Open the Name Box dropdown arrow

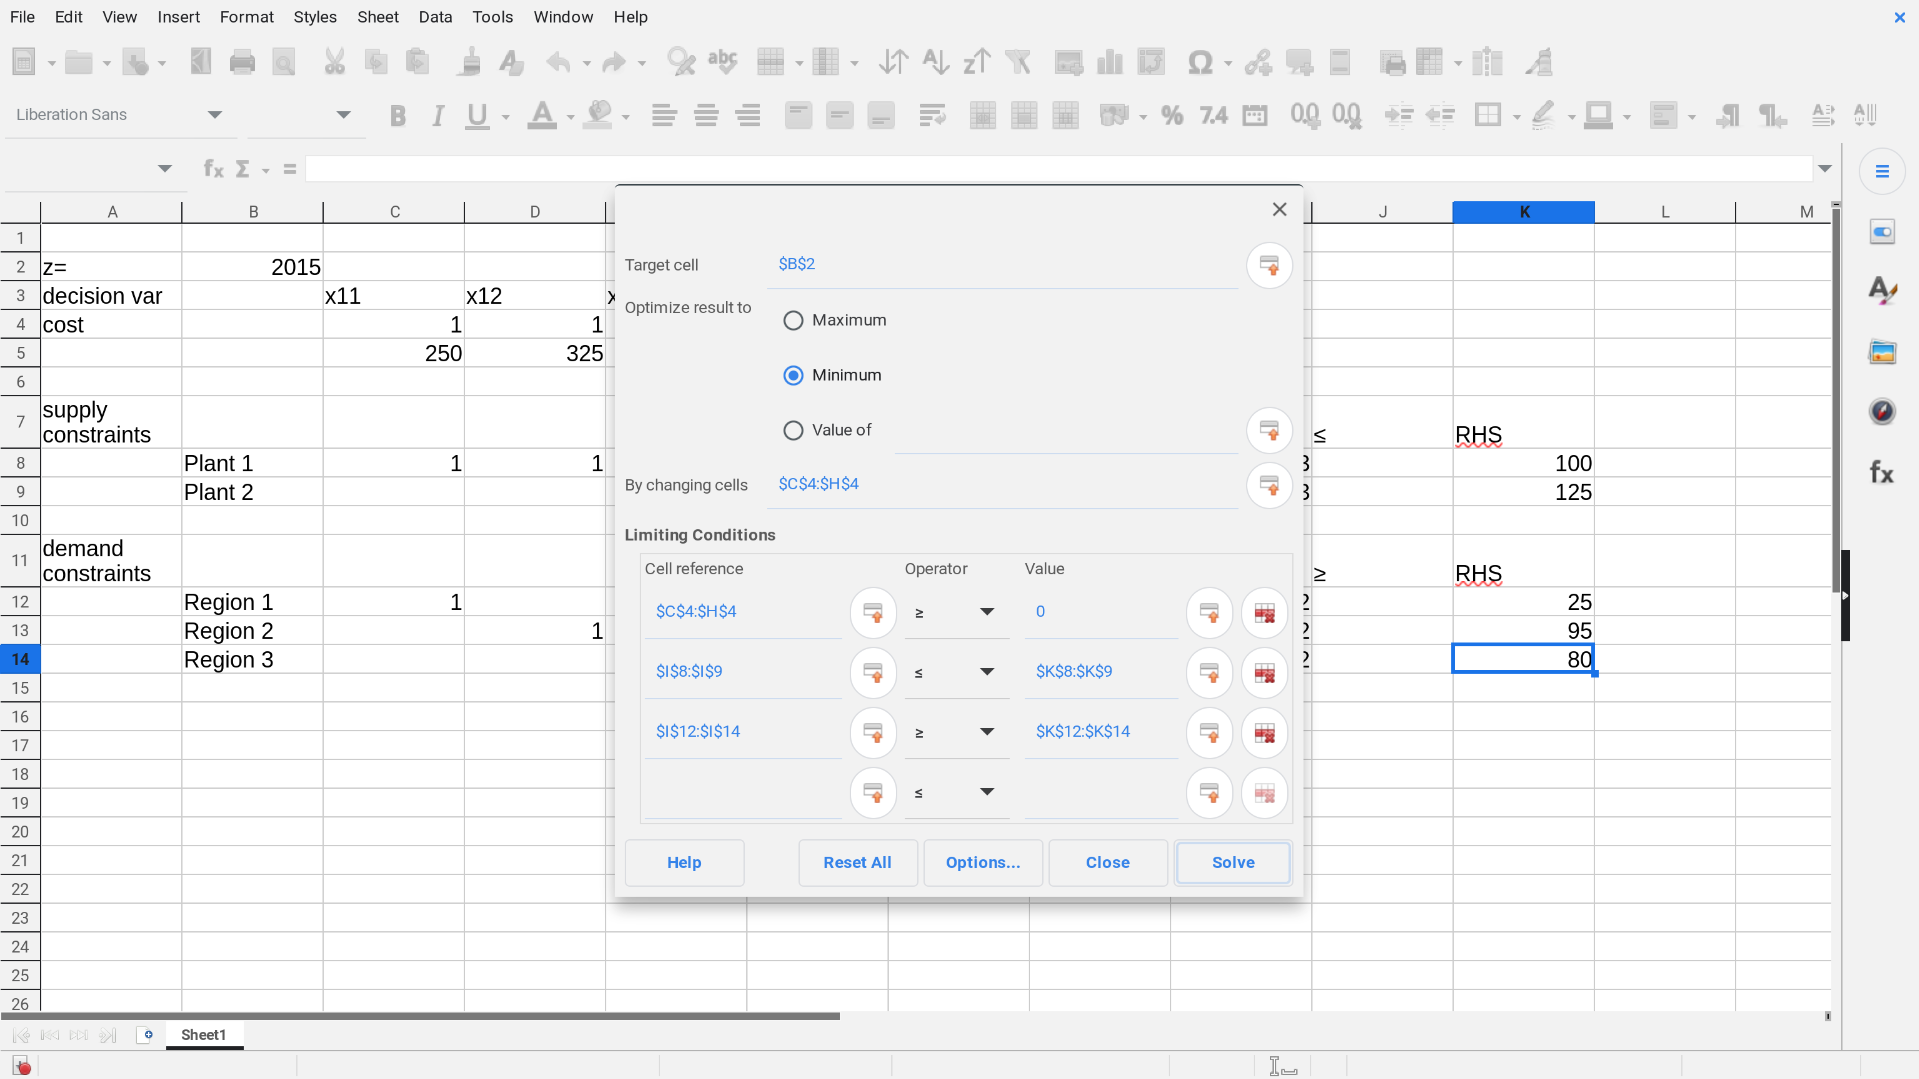[165, 169]
